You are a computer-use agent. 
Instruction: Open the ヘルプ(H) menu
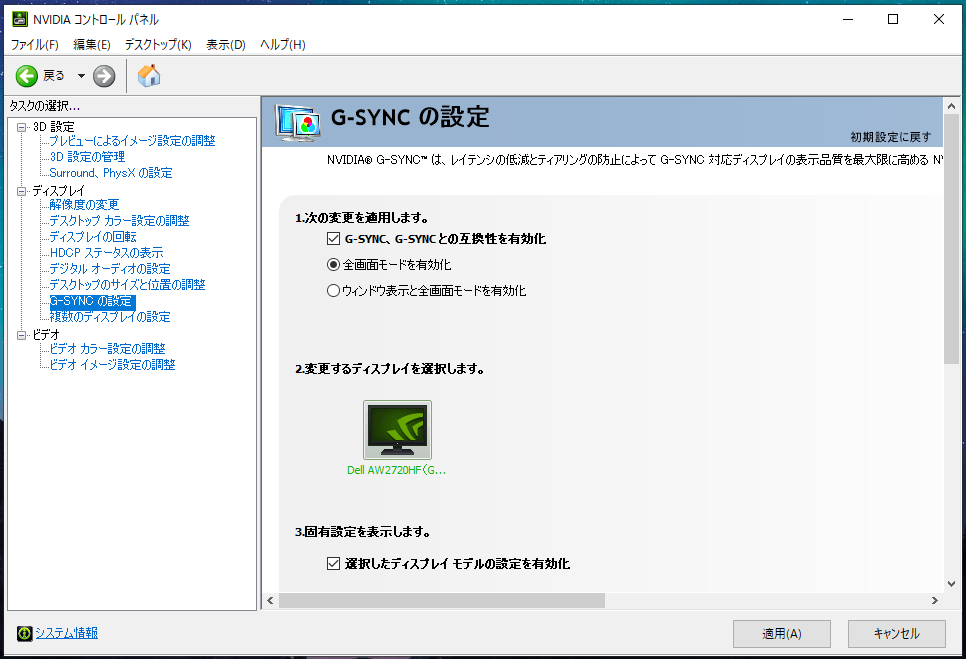[x=283, y=44]
